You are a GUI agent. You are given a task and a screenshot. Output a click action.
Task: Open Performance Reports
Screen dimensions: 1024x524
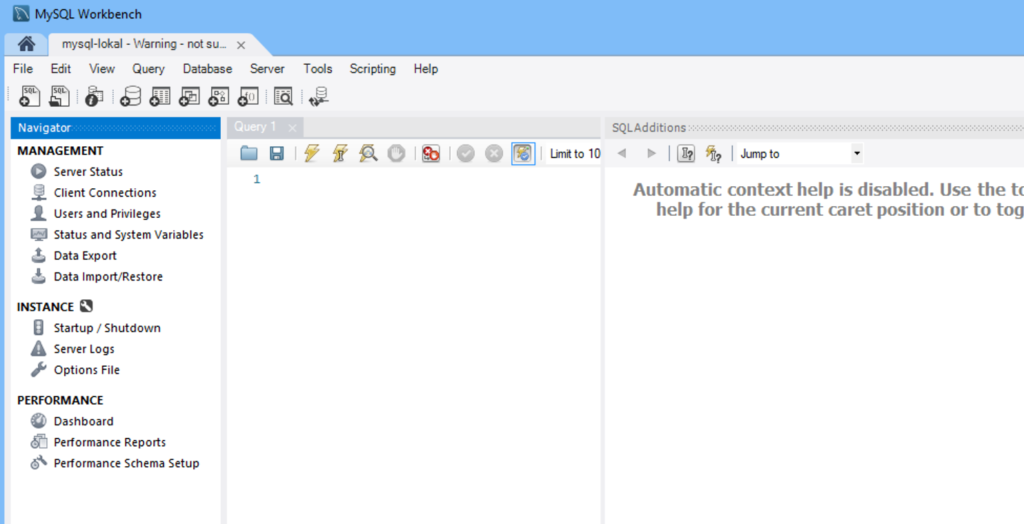pyautogui.click(x=110, y=442)
